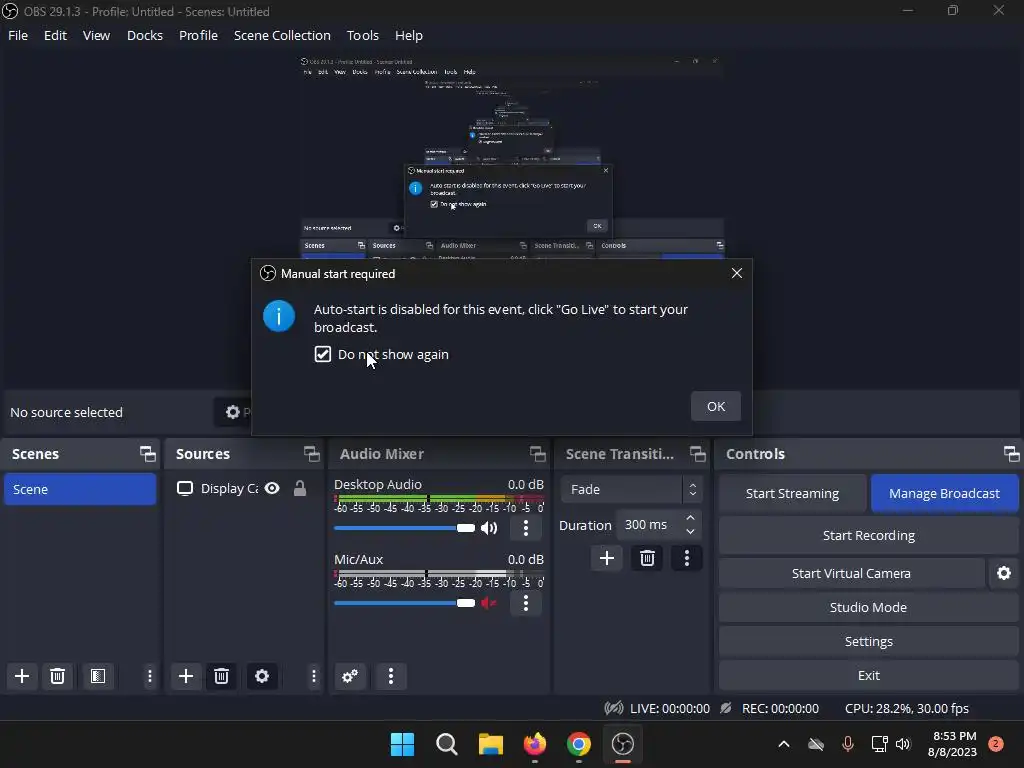Viewport: 1024px width, 768px height.
Task: Delete selected source with trash icon
Action: (221, 676)
